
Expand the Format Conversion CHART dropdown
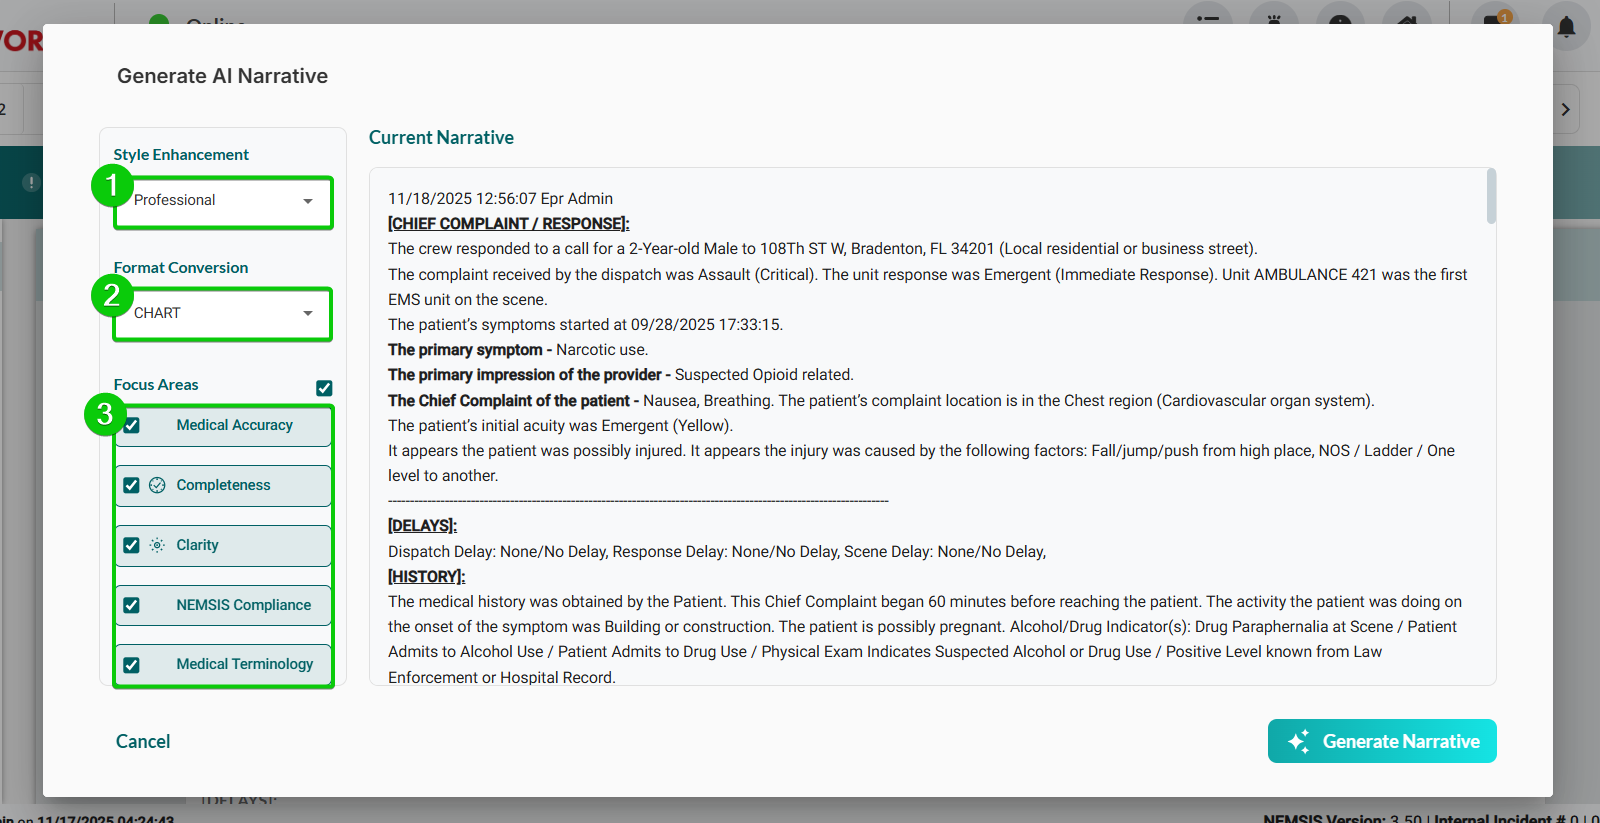(x=223, y=314)
